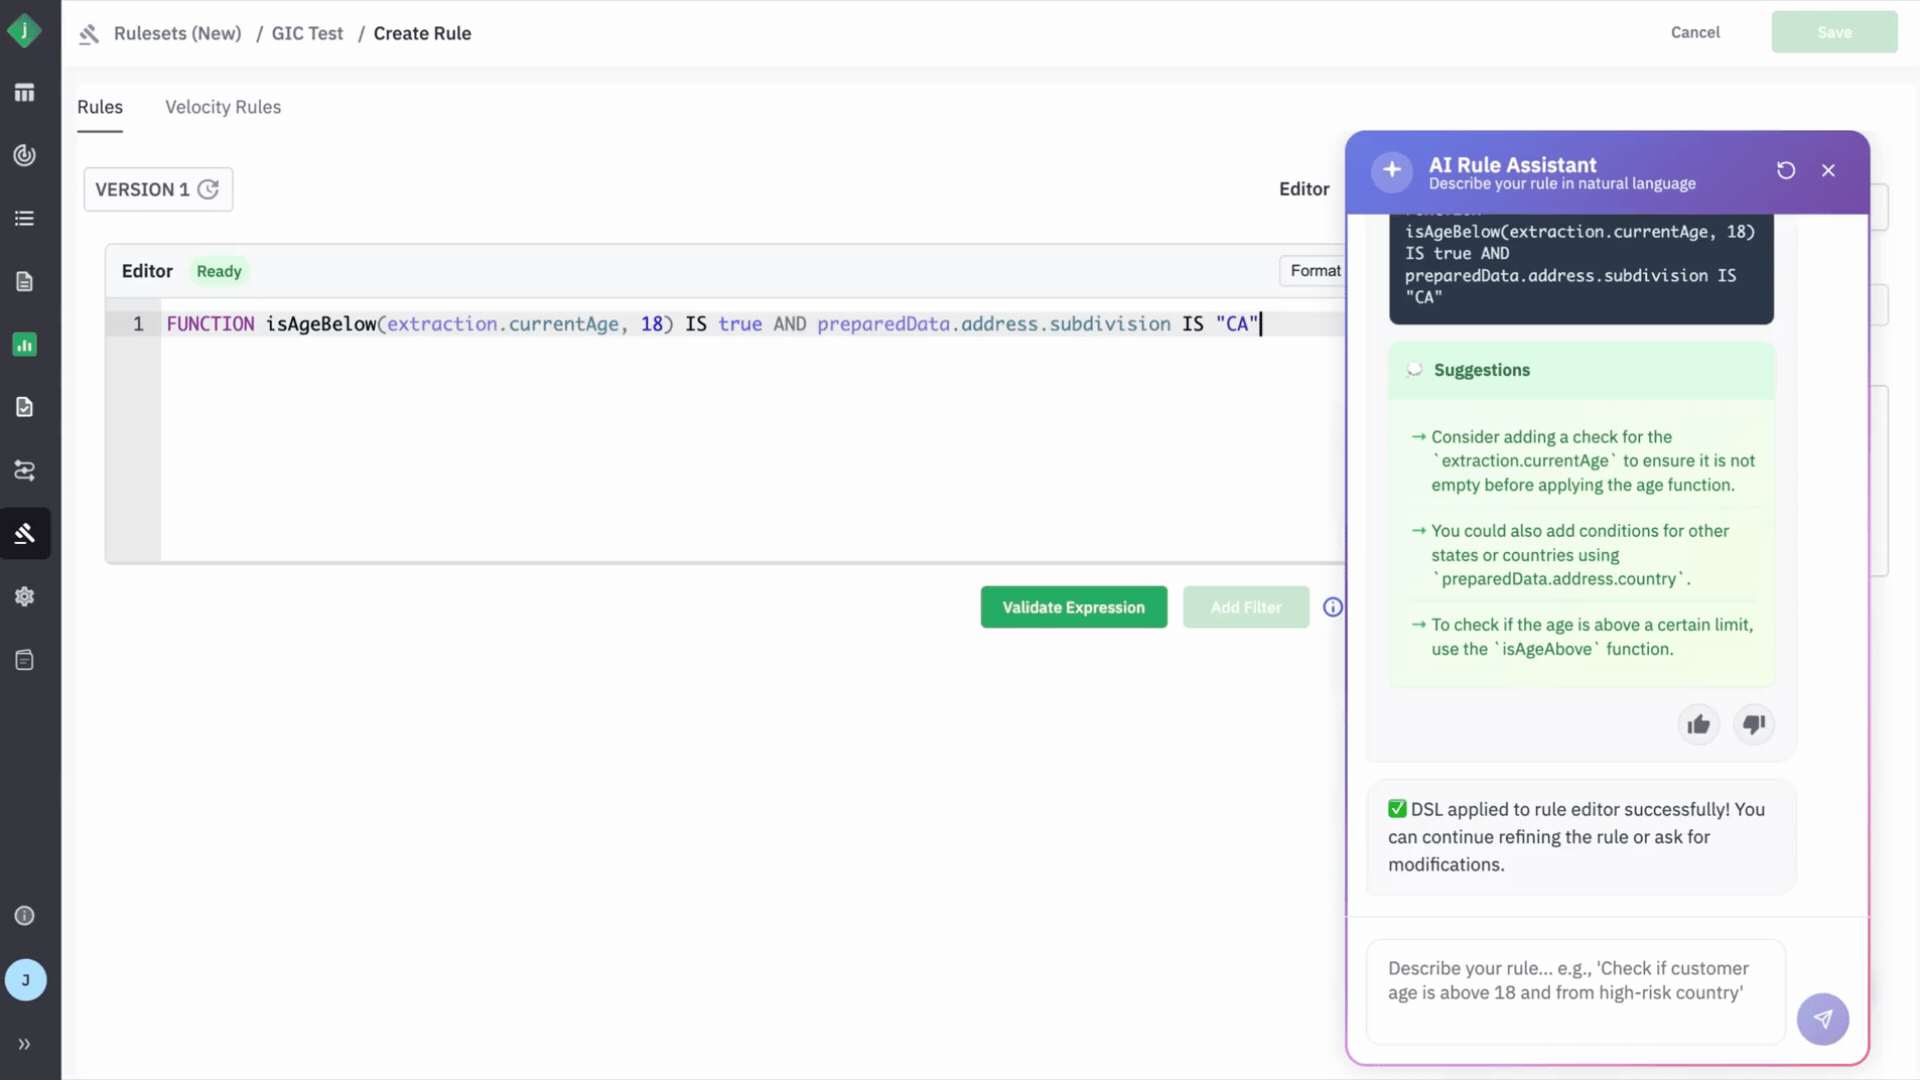Click the Describe your rule text field

[x=1575, y=991]
